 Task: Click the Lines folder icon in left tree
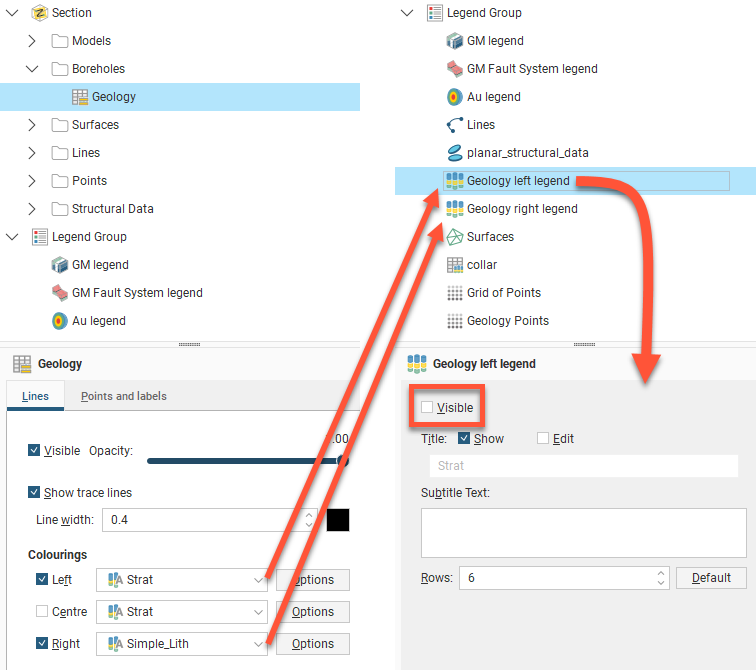(x=60, y=153)
